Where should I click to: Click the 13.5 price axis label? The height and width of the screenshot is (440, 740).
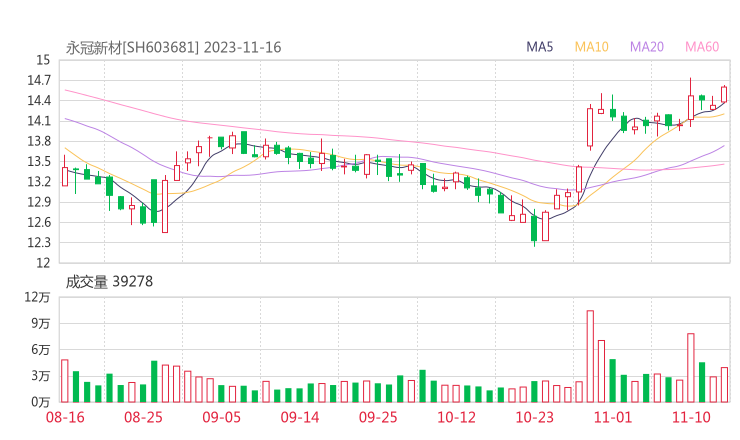(x=39, y=161)
